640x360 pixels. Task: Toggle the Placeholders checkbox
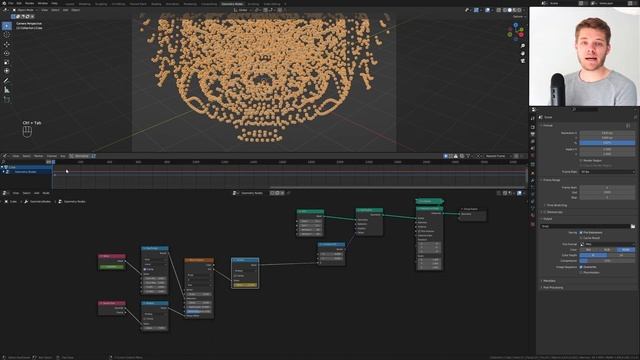coord(581,272)
